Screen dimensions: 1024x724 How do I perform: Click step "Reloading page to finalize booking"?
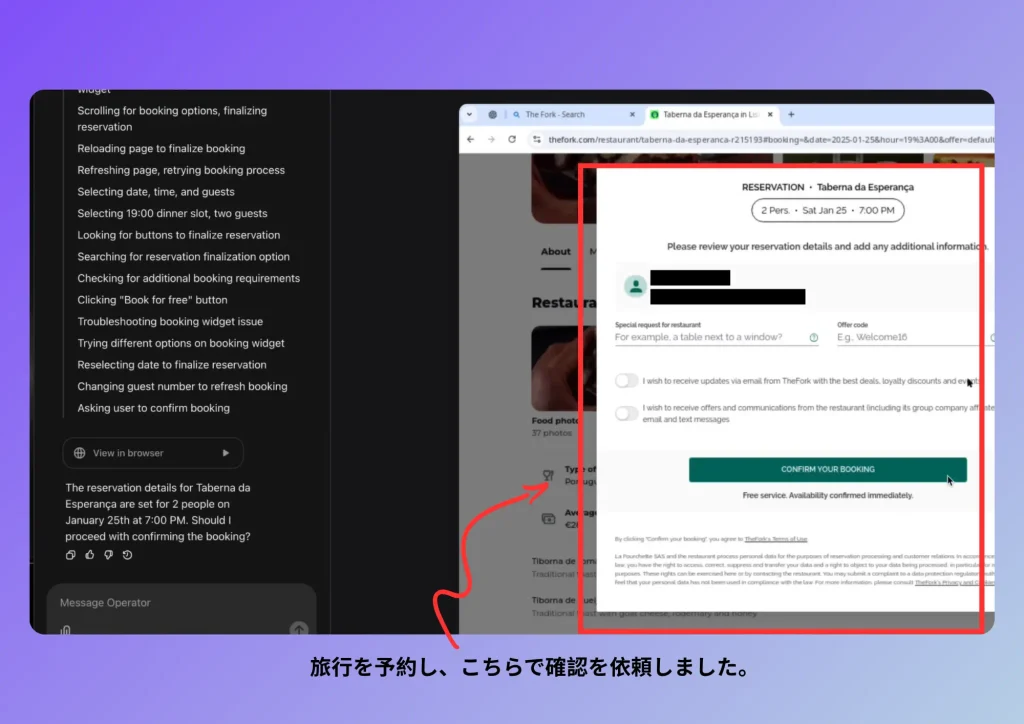point(161,149)
